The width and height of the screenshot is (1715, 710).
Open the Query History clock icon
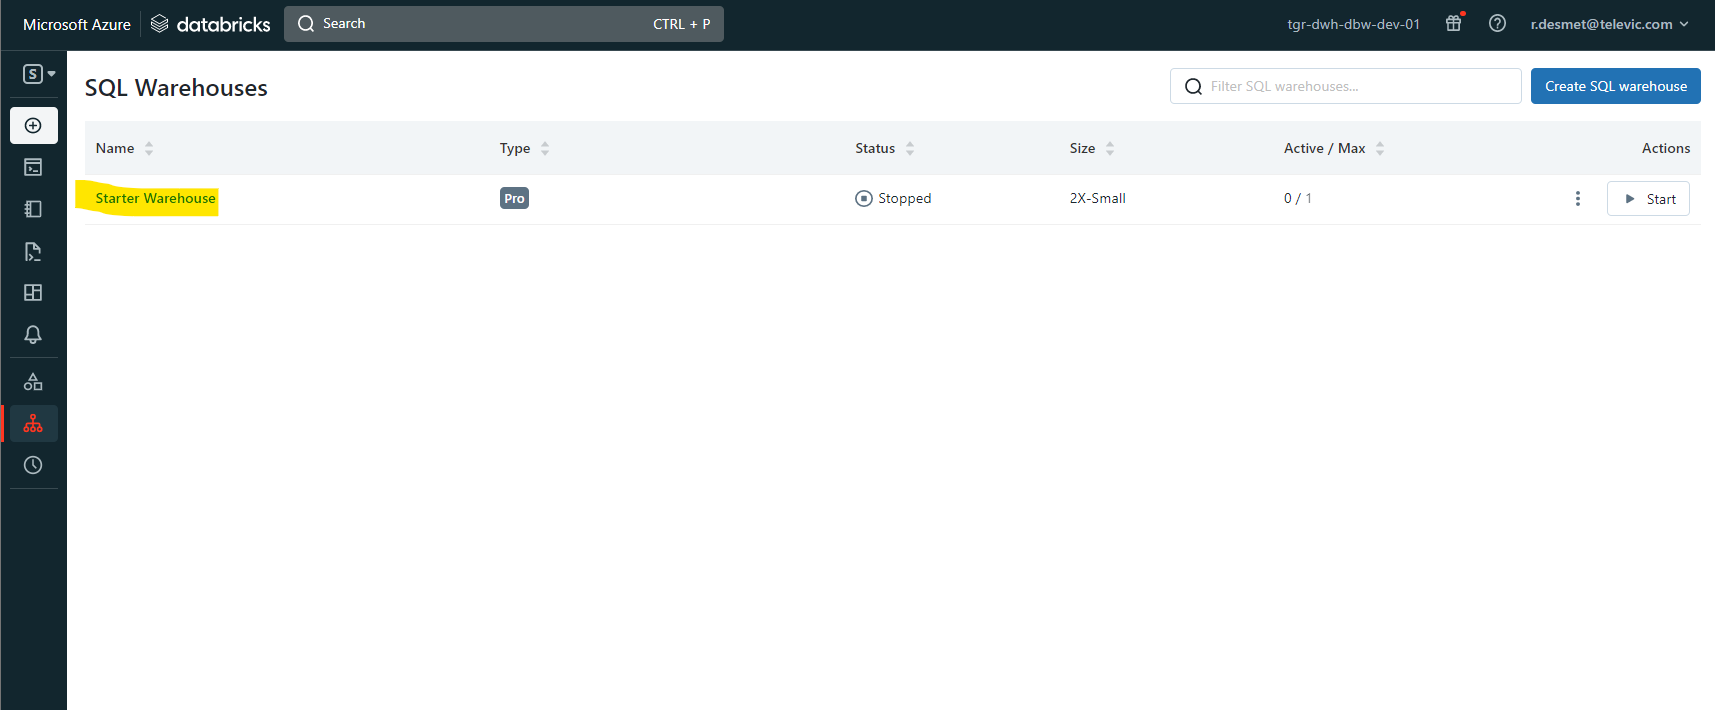[33, 465]
